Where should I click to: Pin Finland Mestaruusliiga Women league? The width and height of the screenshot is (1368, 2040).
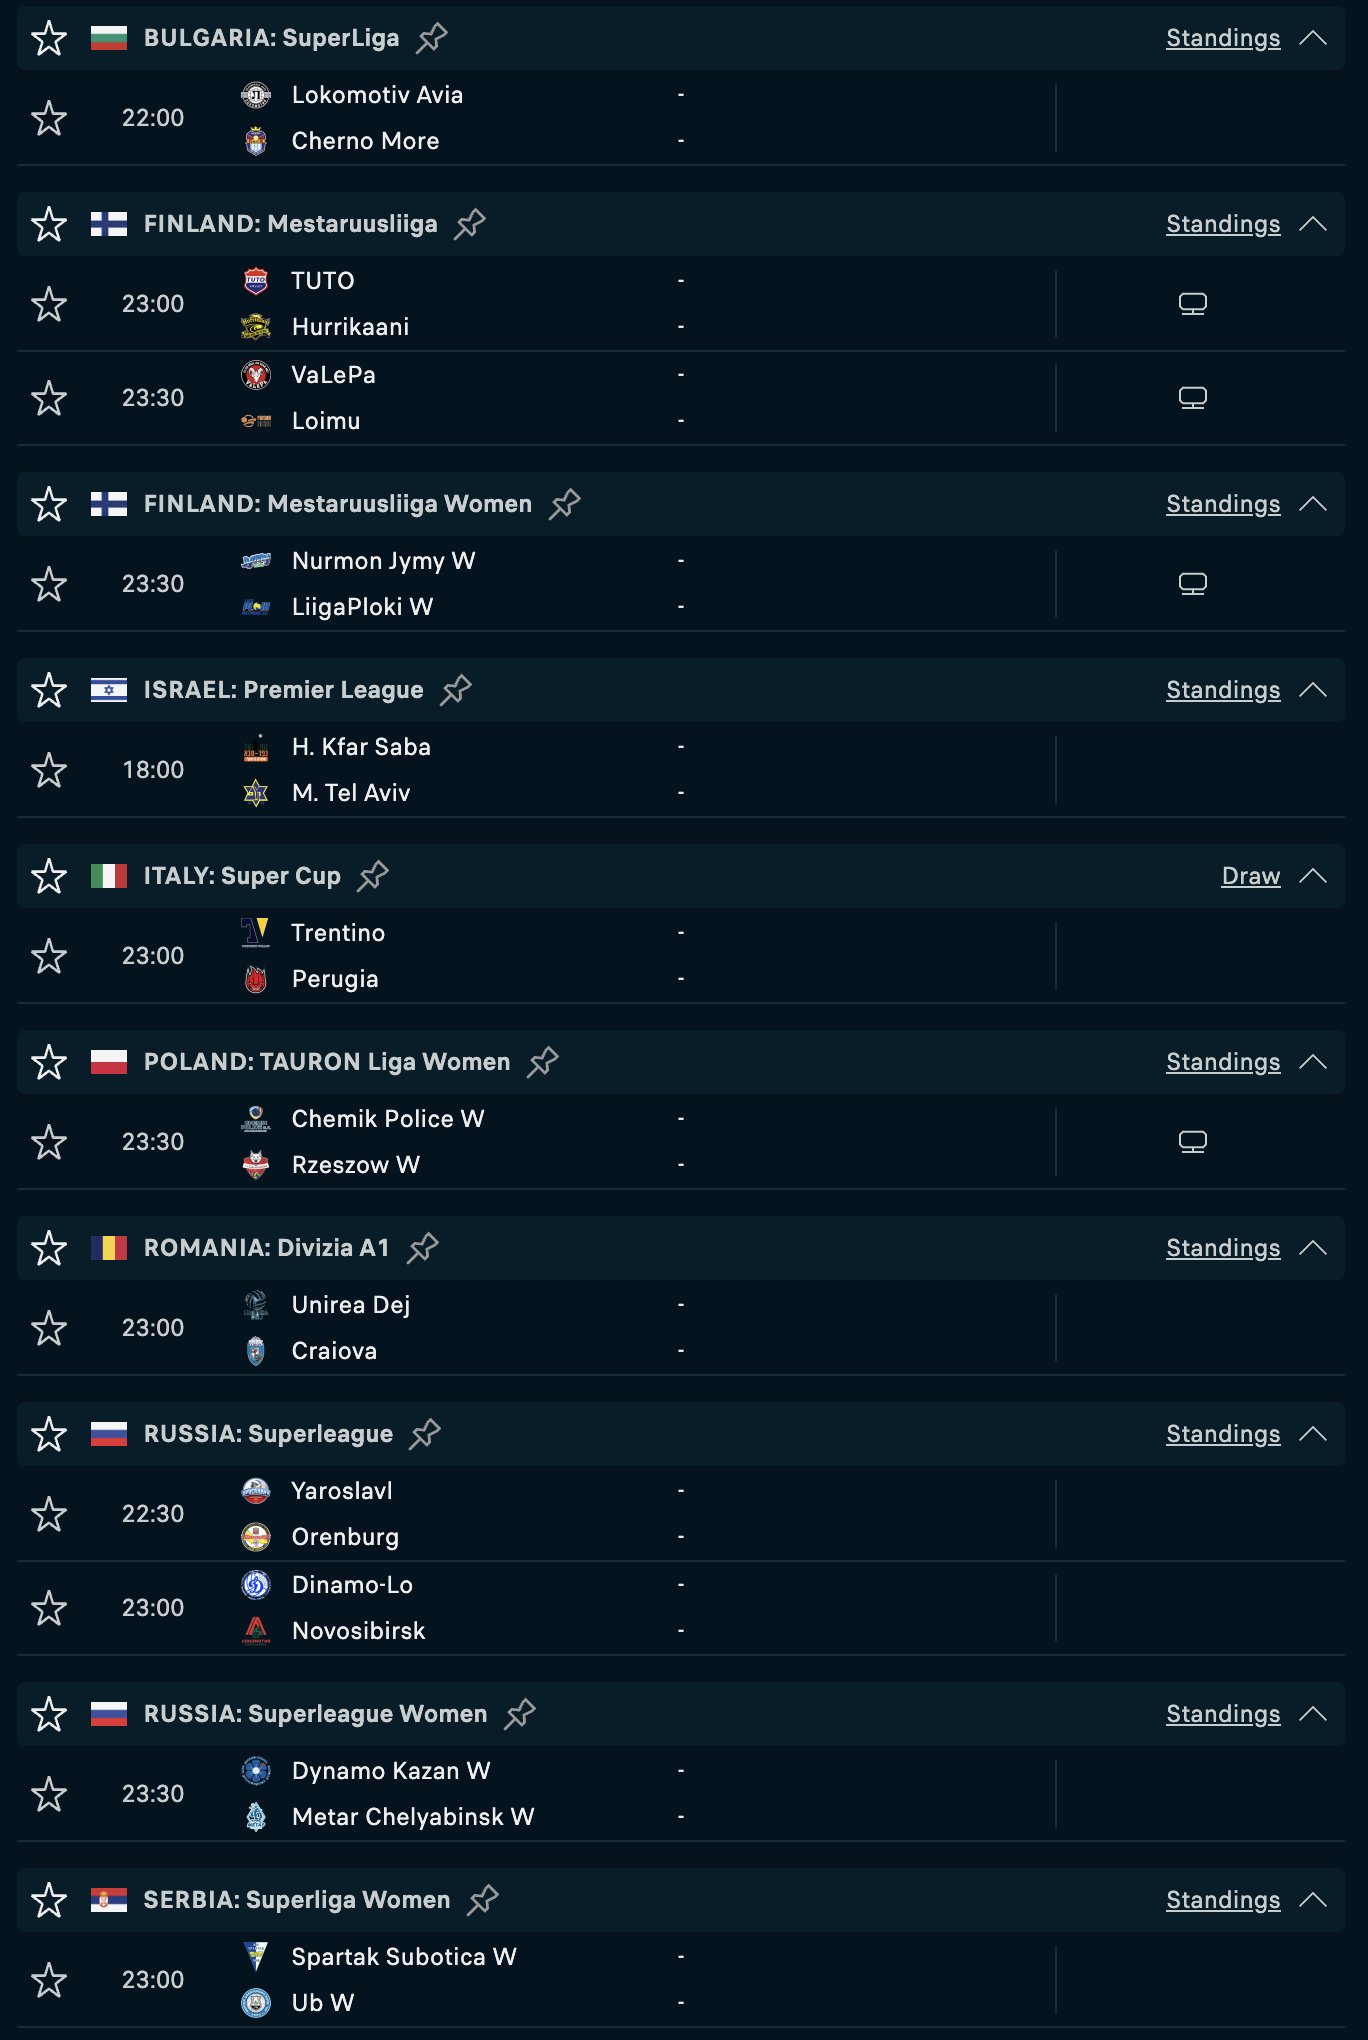565,504
